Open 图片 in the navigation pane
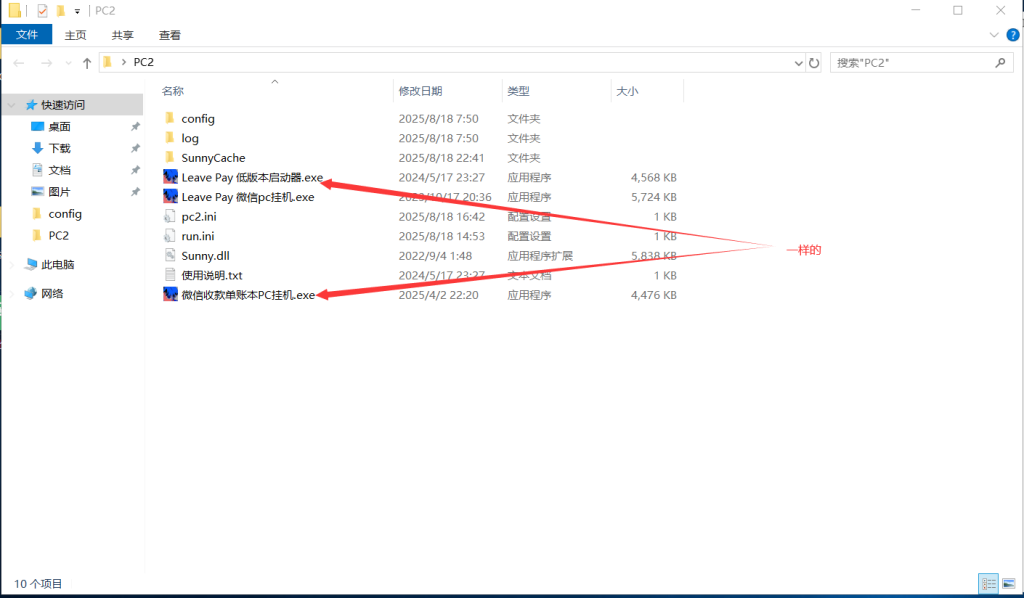 (x=59, y=192)
